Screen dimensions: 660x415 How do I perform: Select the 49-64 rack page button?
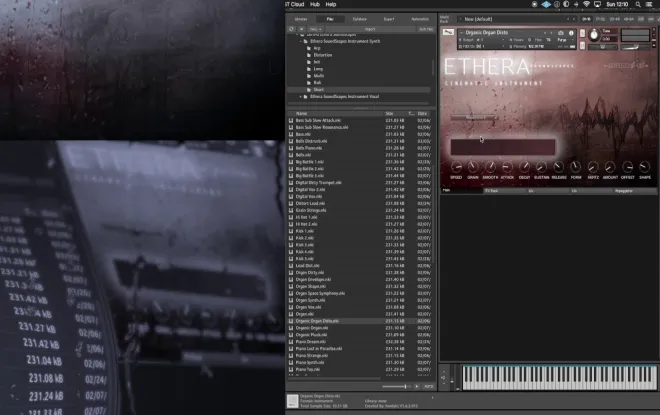coord(628,19)
